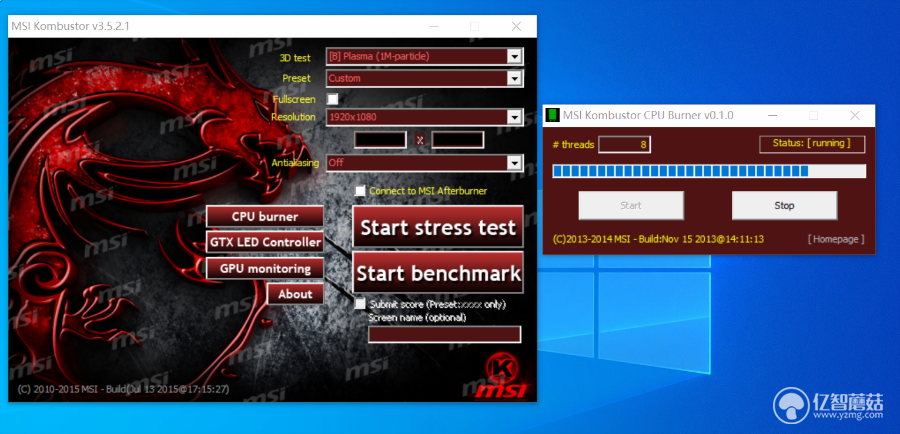Open the CPU burner tool
This screenshot has height=434, width=900.
(x=265, y=216)
